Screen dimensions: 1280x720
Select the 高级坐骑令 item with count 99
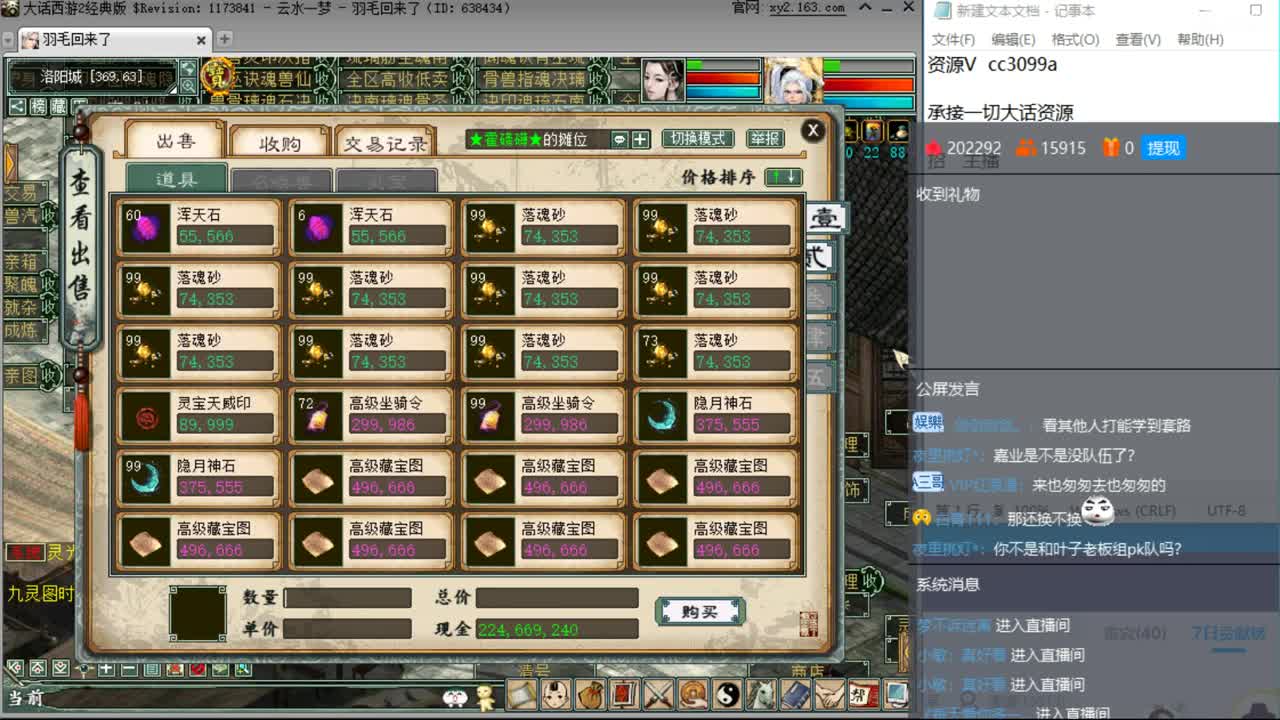point(543,415)
